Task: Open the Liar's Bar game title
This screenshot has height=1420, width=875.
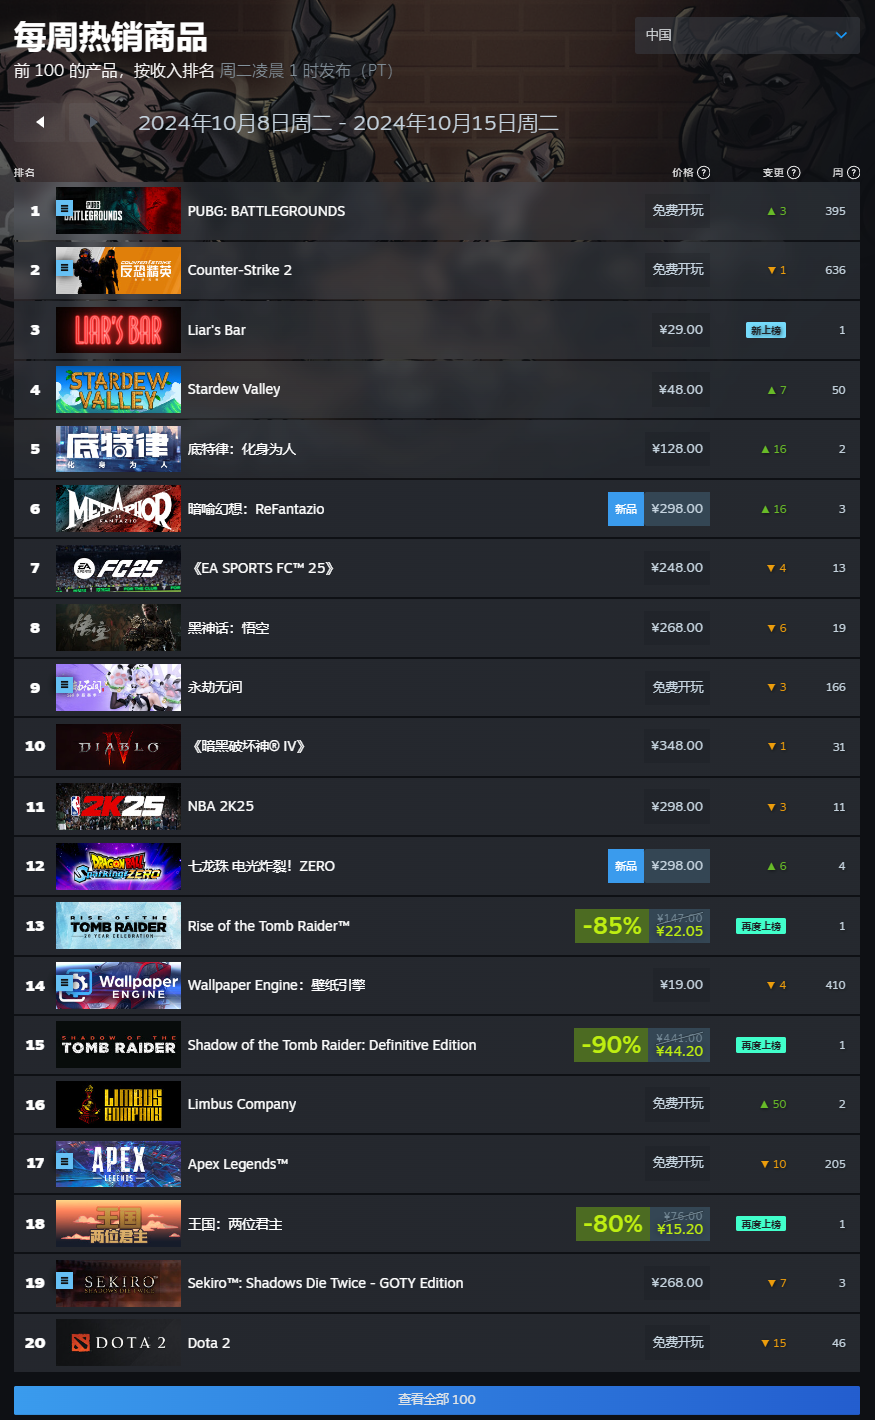Action: click(x=217, y=330)
